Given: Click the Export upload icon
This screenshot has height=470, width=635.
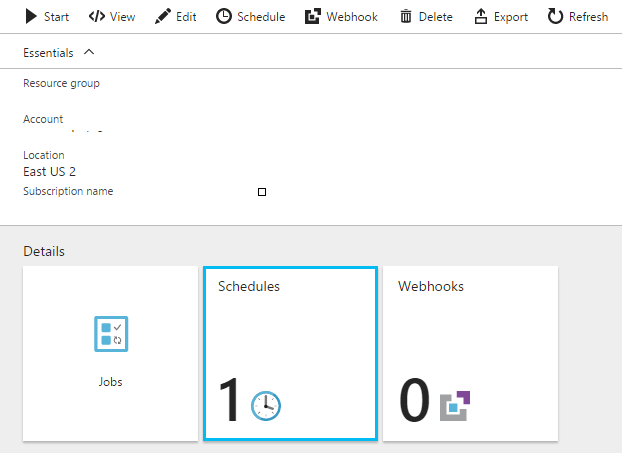Looking at the screenshot, I should pyautogui.click(x=481, y=17).
